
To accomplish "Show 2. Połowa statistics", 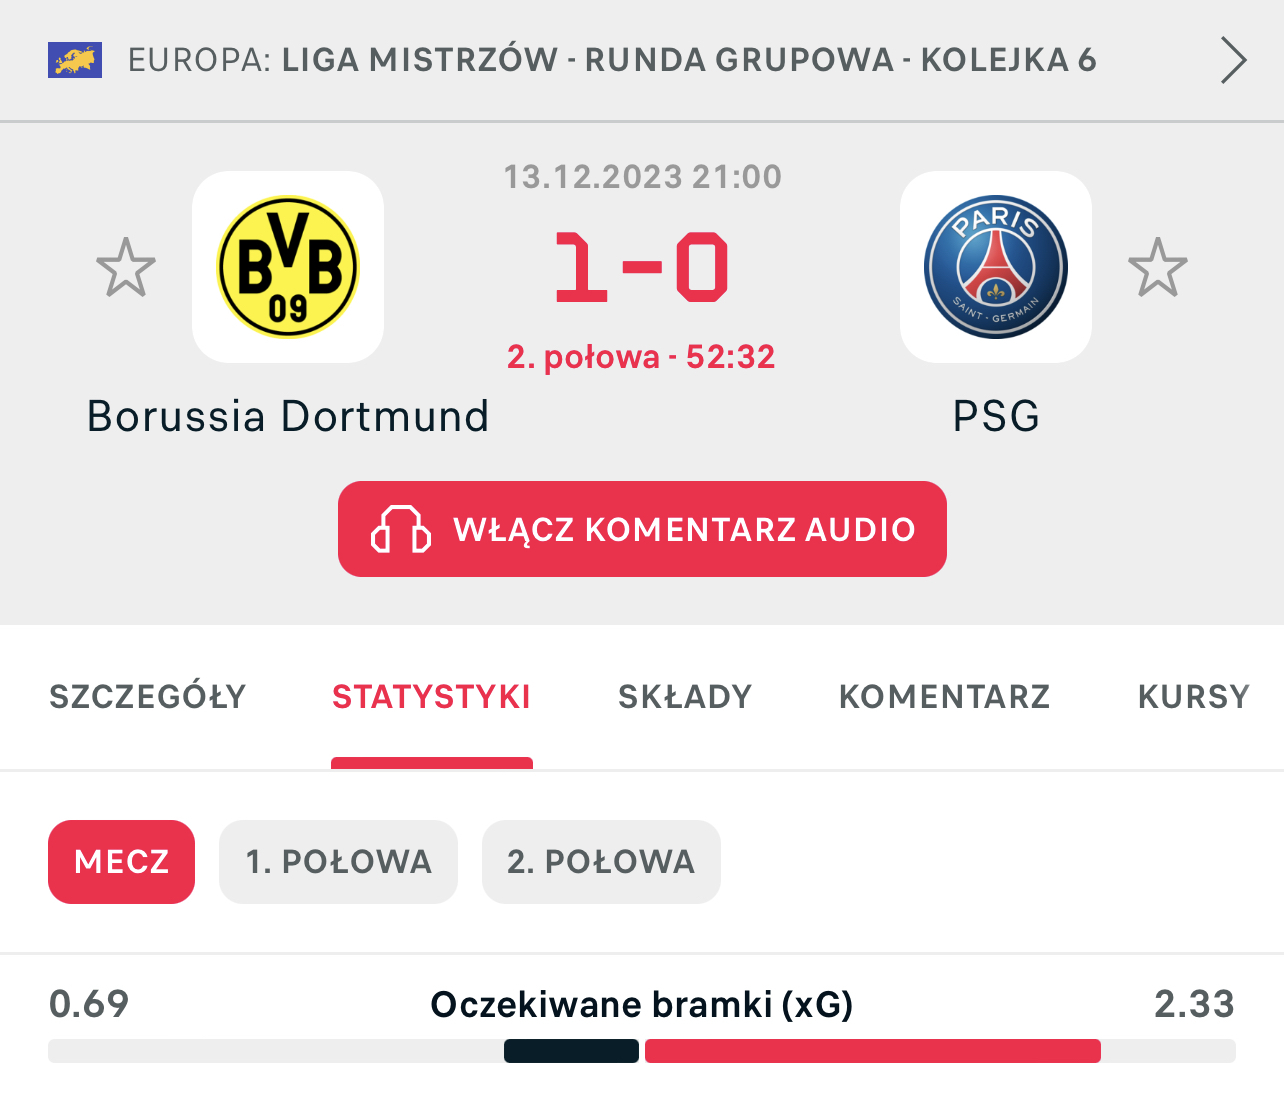I will click(x=601, y=862).
